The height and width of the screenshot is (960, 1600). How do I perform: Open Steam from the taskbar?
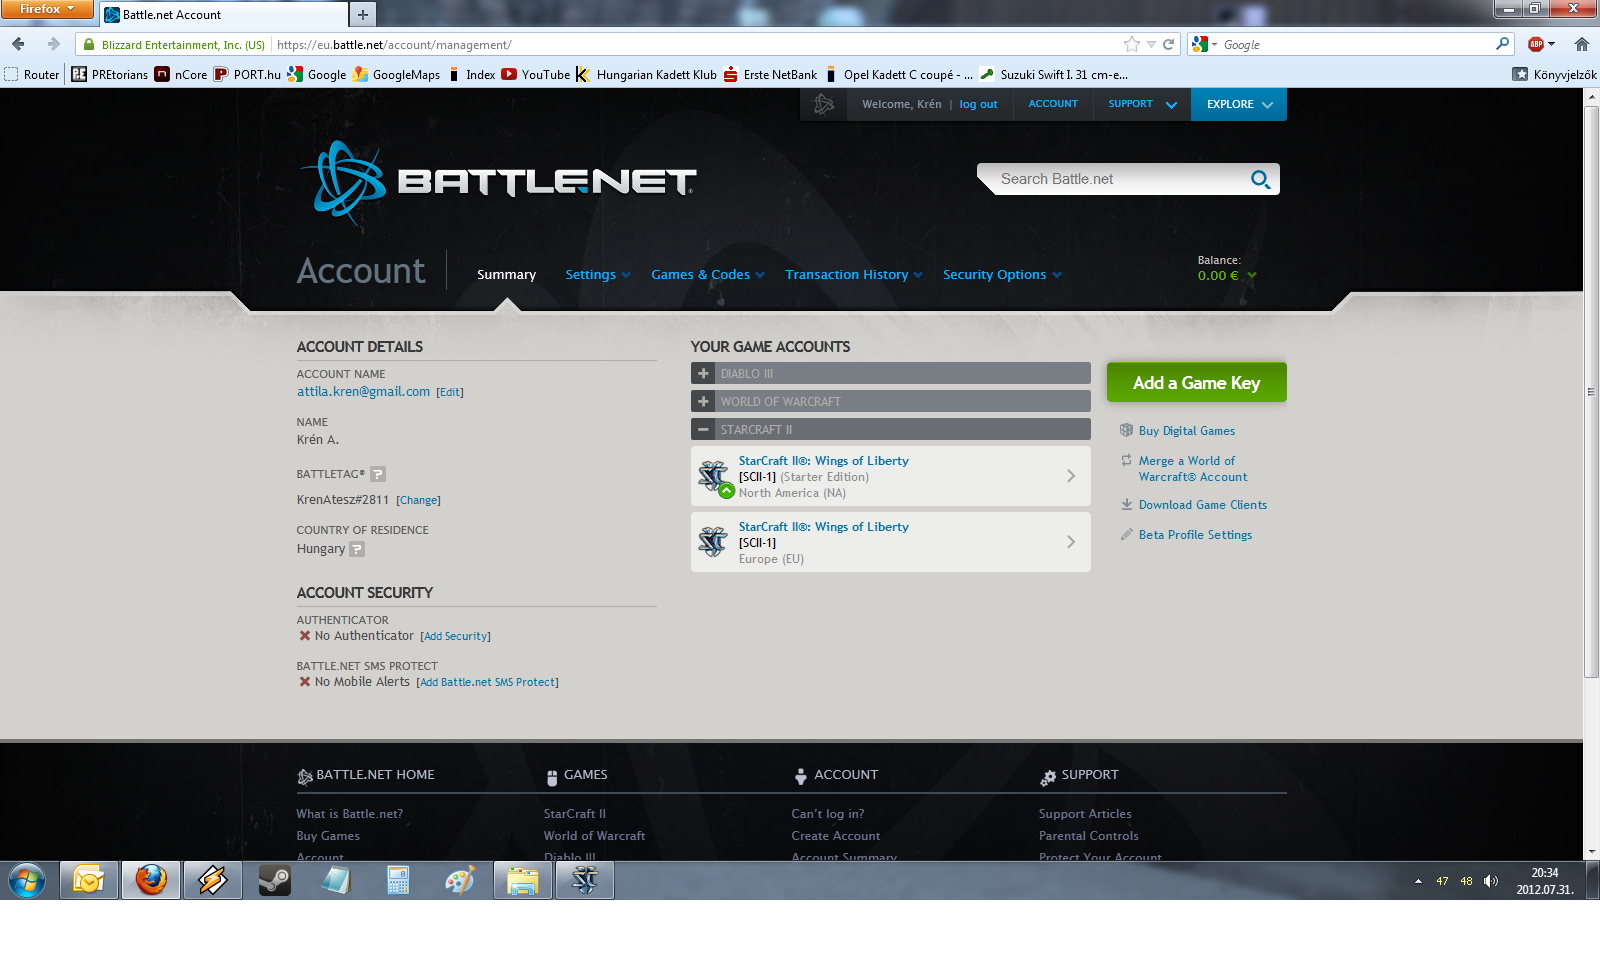click(274, 880)
